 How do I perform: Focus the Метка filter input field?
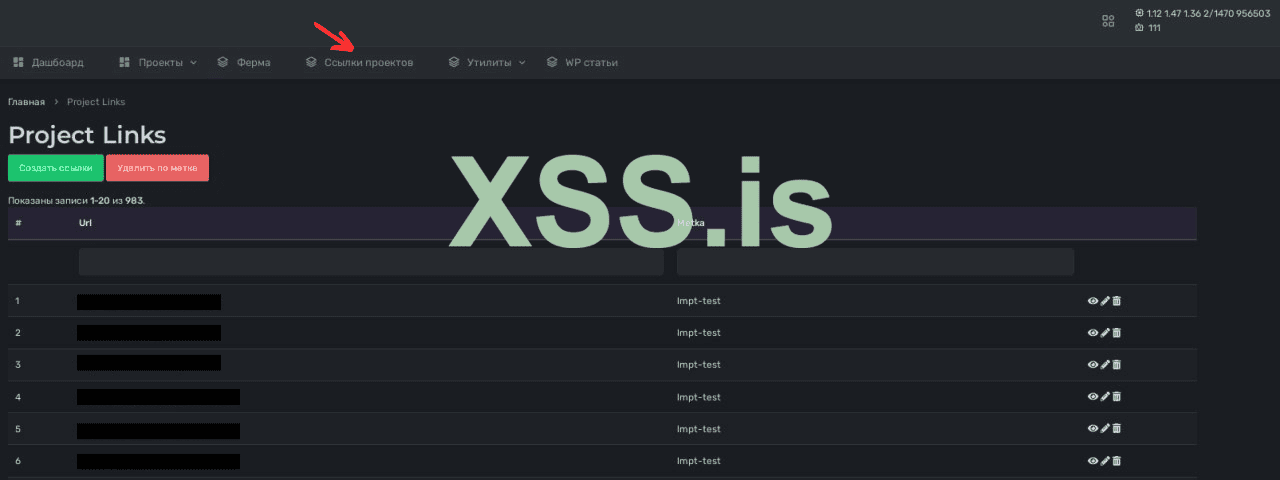875,262
